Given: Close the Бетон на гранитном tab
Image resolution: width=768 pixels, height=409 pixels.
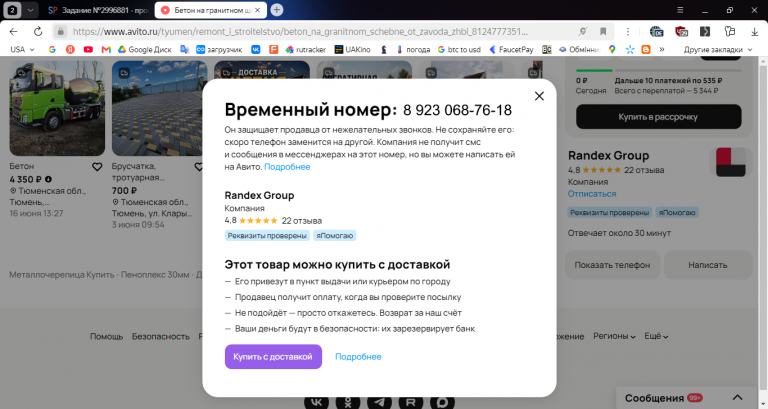Looking at the screenshot, I should 258,10.
